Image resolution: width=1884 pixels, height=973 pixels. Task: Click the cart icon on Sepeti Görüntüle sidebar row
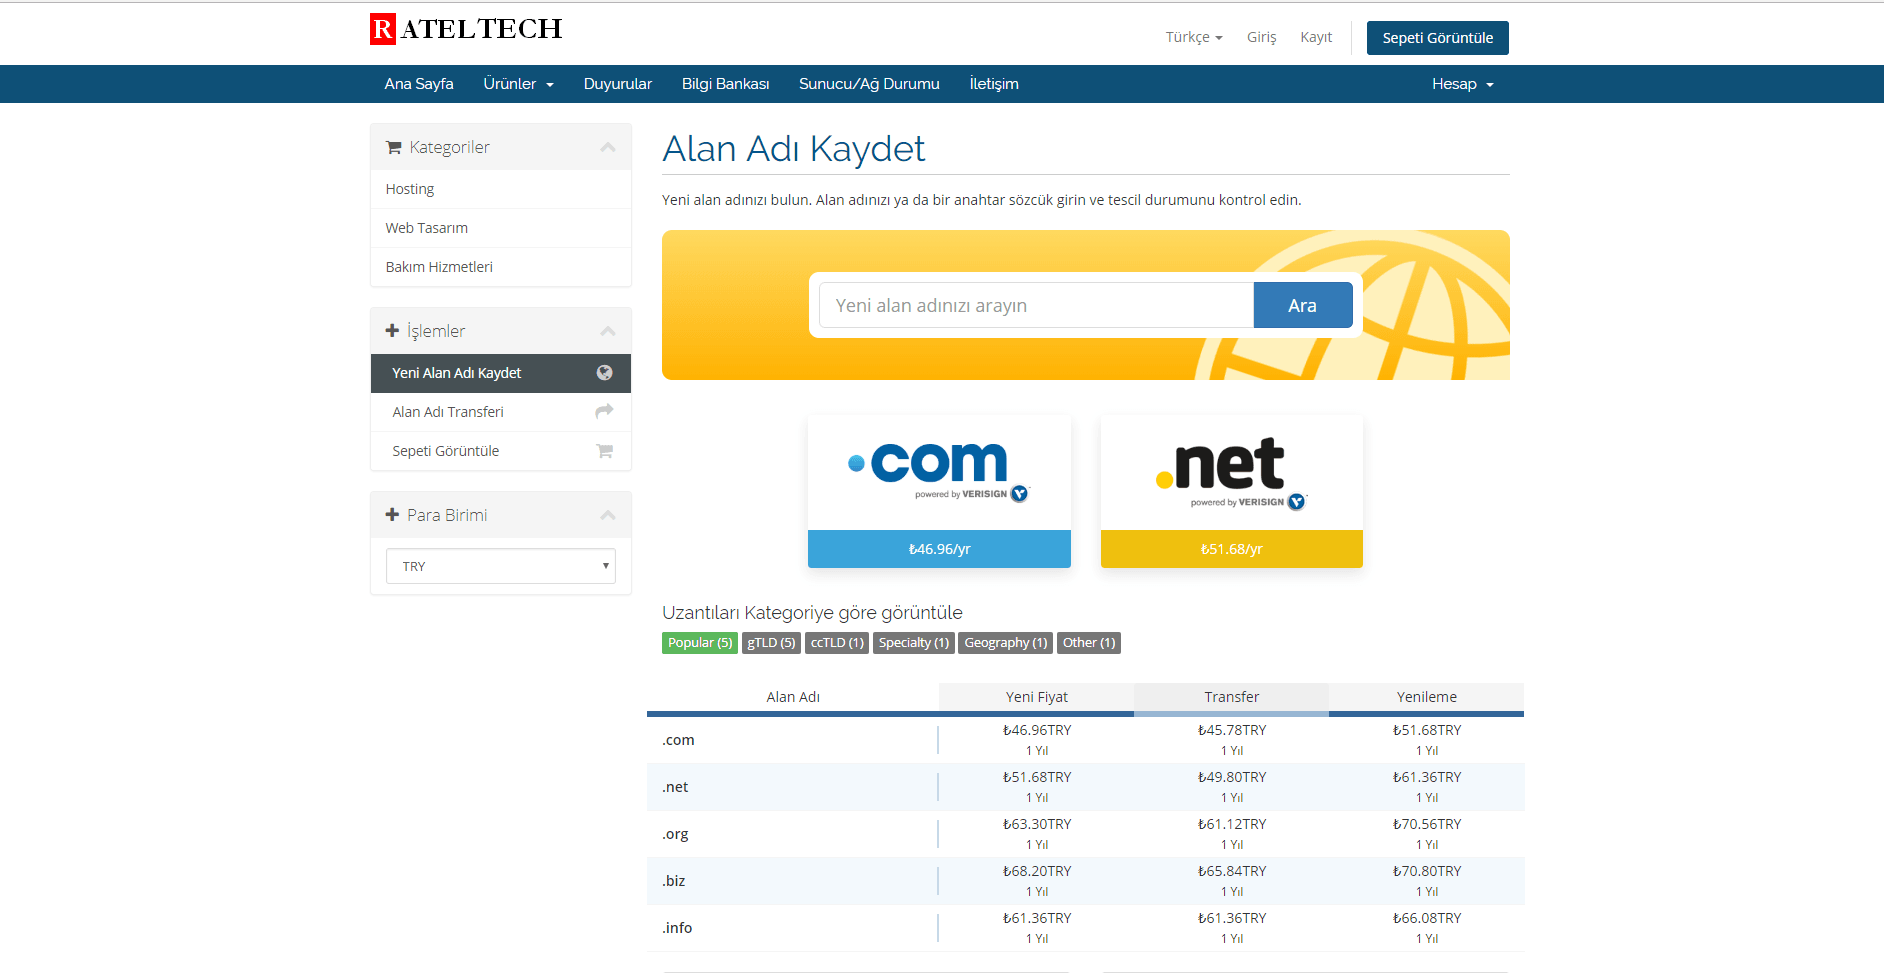click(x=604, y=451)
